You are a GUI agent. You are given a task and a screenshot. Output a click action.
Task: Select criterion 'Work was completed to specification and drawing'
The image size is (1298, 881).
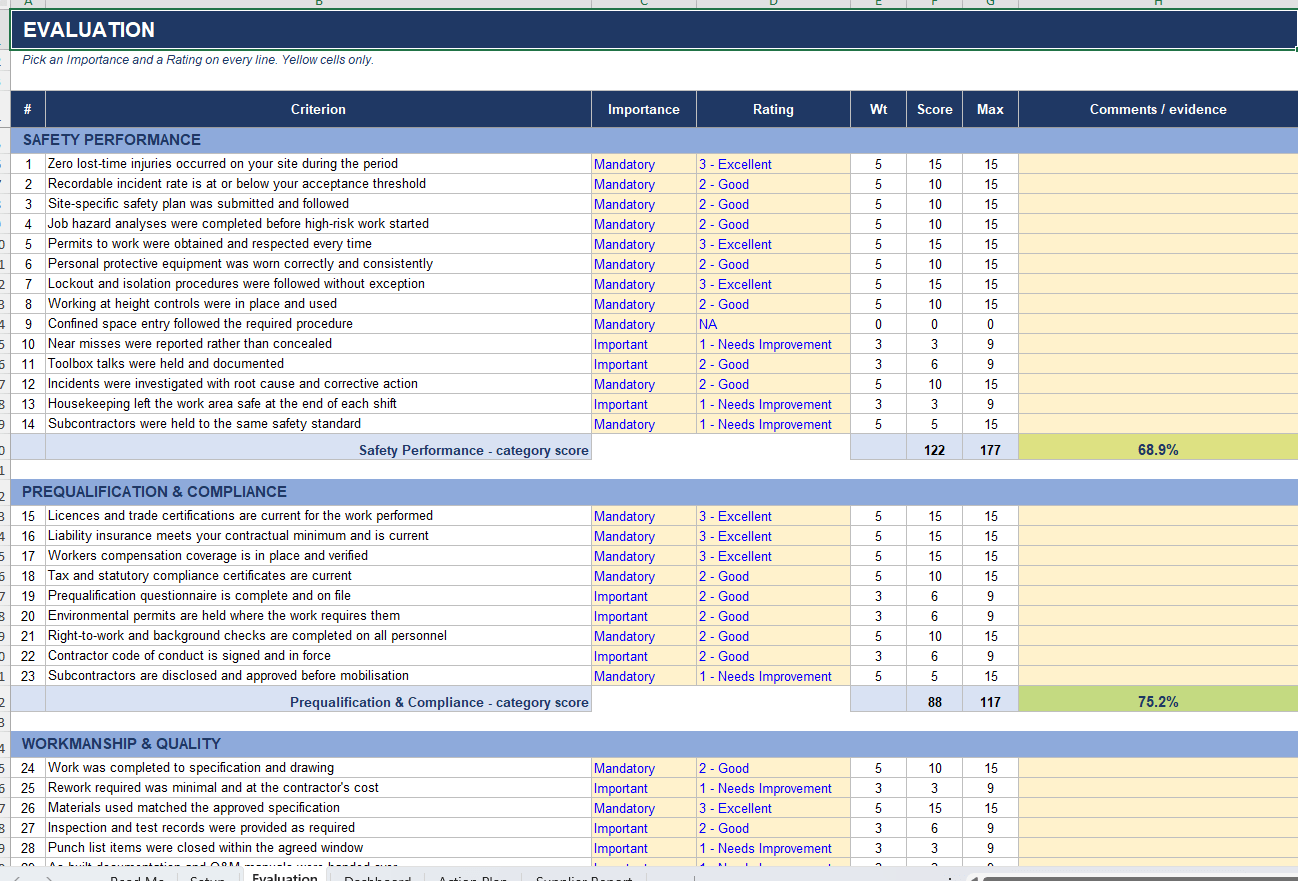(318, 768)
